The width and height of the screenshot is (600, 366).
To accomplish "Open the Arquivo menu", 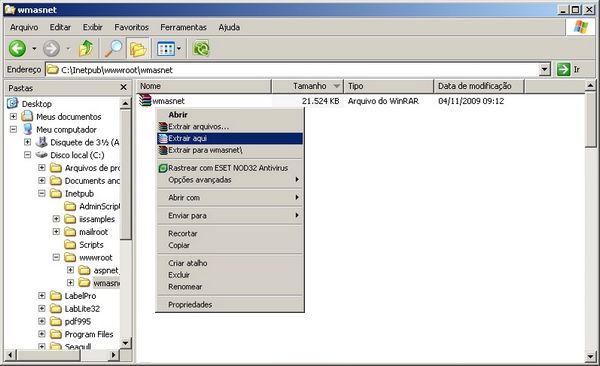I will coord(24,27).
